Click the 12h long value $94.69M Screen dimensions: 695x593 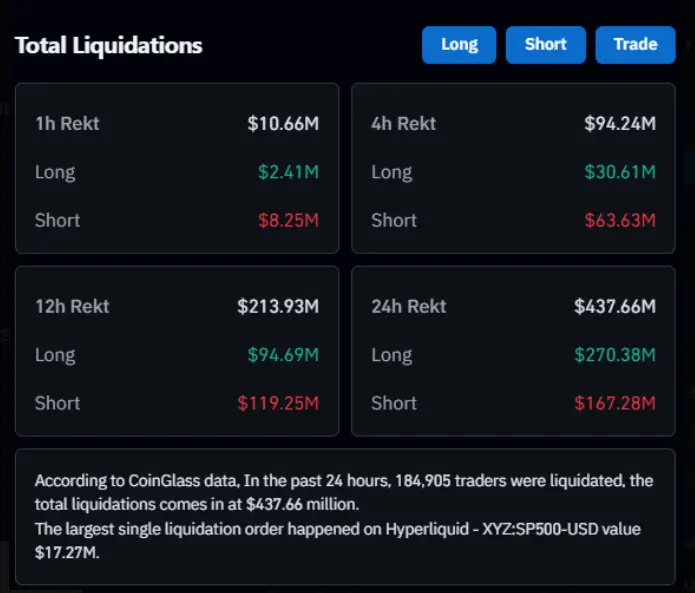[x=283, y=355]
